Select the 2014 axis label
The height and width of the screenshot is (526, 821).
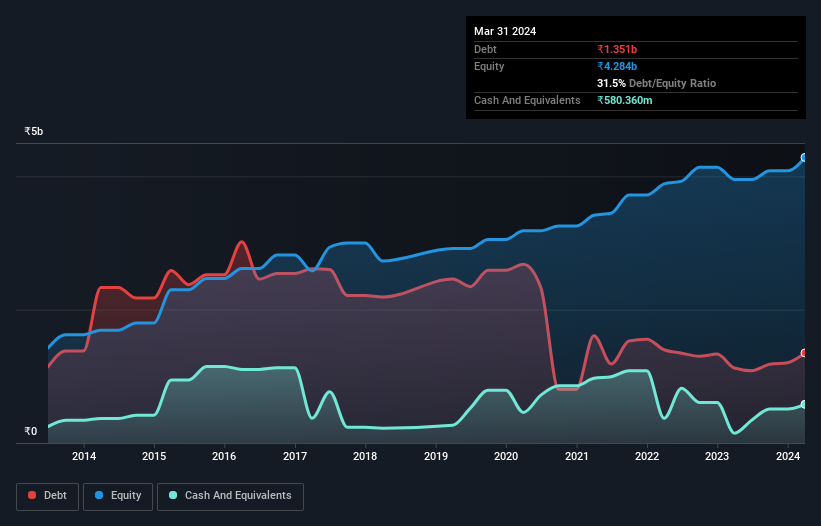[84, 456]
